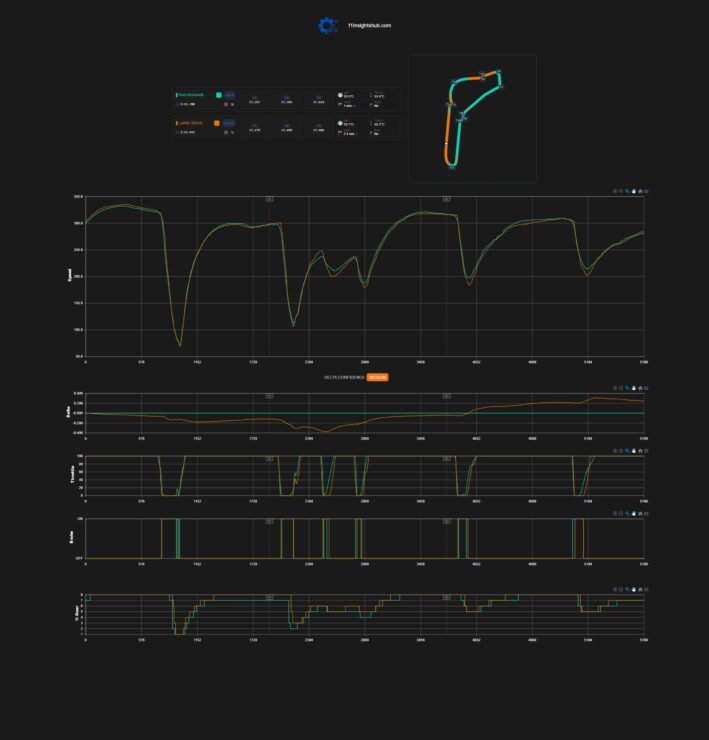Select the pan hand tool on Throttle chart
Screen dimensions: 709x740
(634, 451)
